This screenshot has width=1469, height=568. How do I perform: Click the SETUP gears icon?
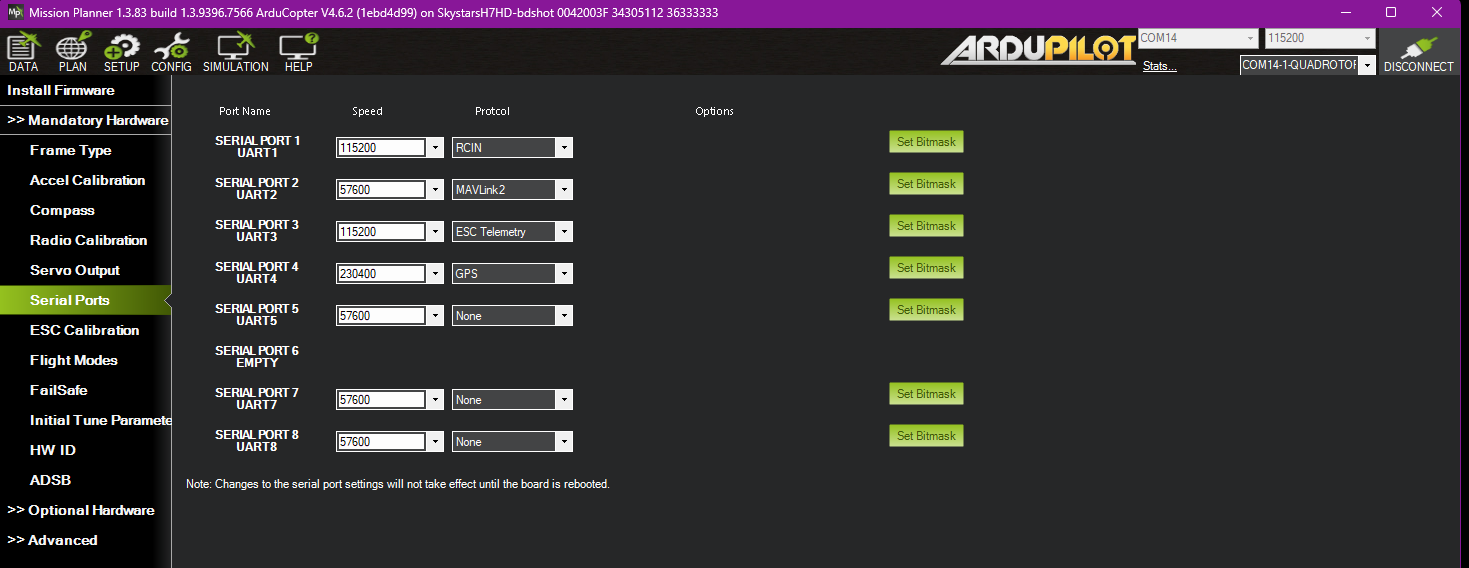tap(122, 53)
